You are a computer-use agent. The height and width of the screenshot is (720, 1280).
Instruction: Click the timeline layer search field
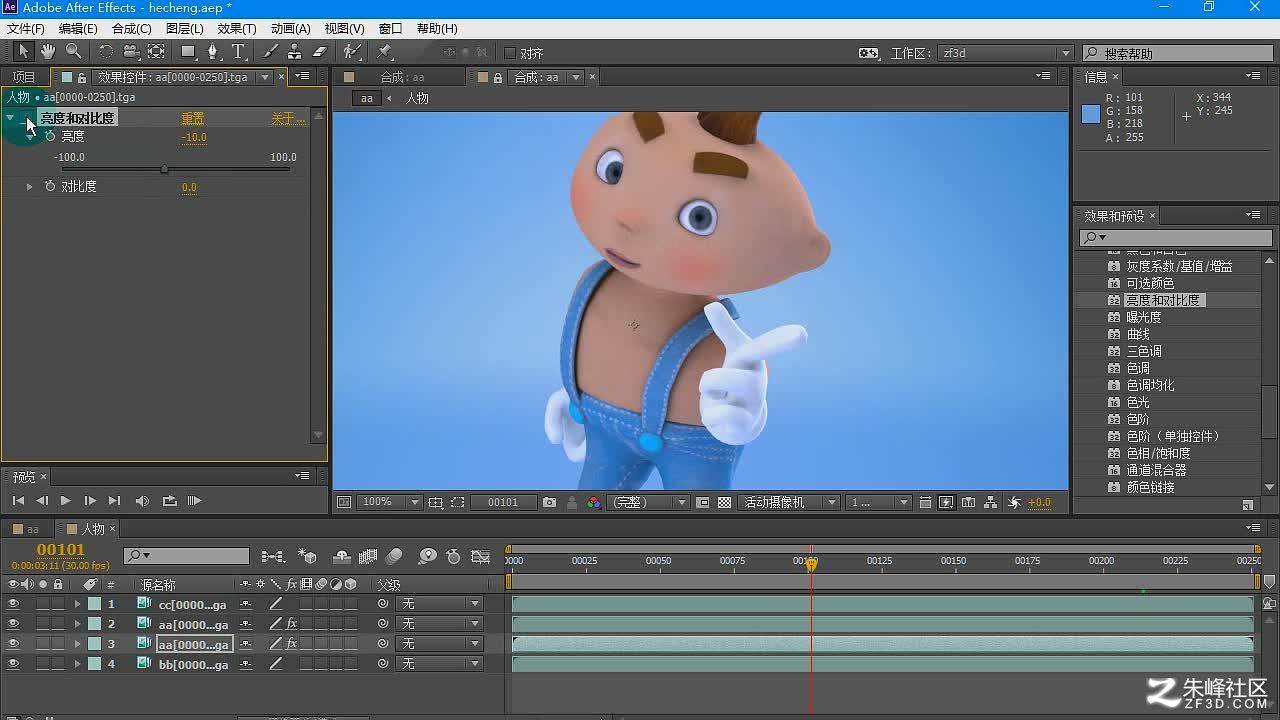tap(187, 556)
